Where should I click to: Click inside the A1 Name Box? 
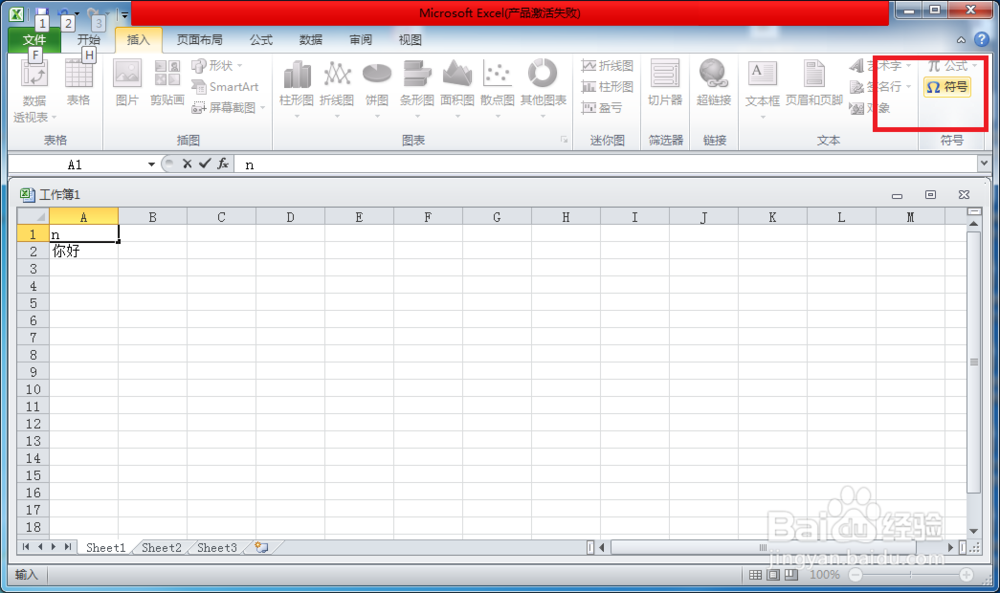point(75,165)
